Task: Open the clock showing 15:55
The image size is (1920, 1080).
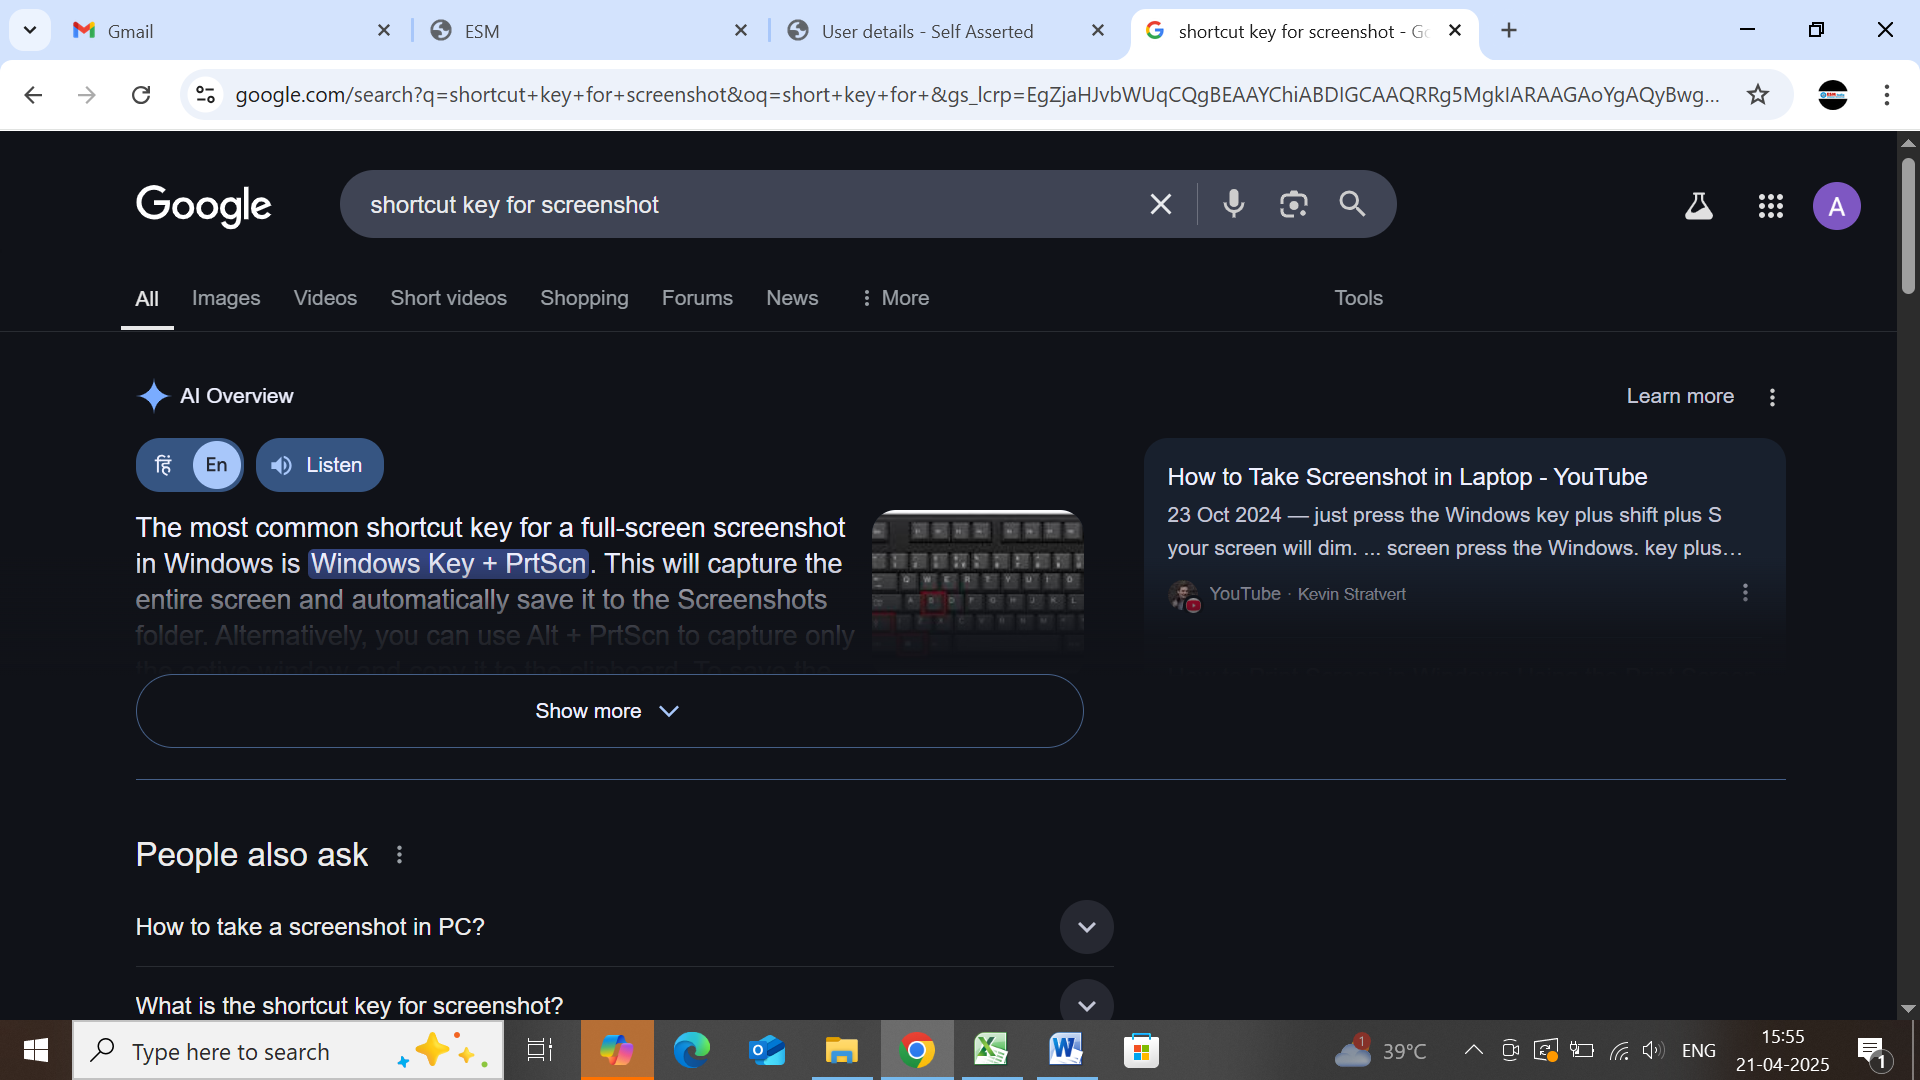Action: (1783, 1051)
